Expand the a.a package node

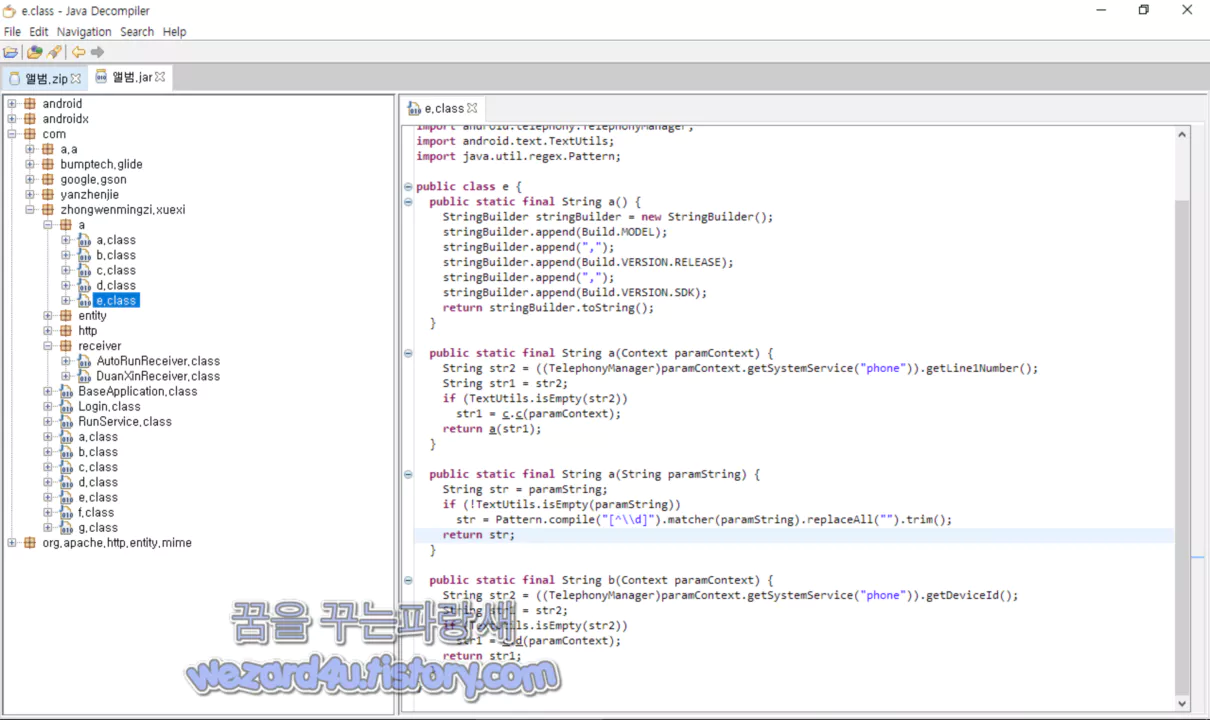point(30,149)
